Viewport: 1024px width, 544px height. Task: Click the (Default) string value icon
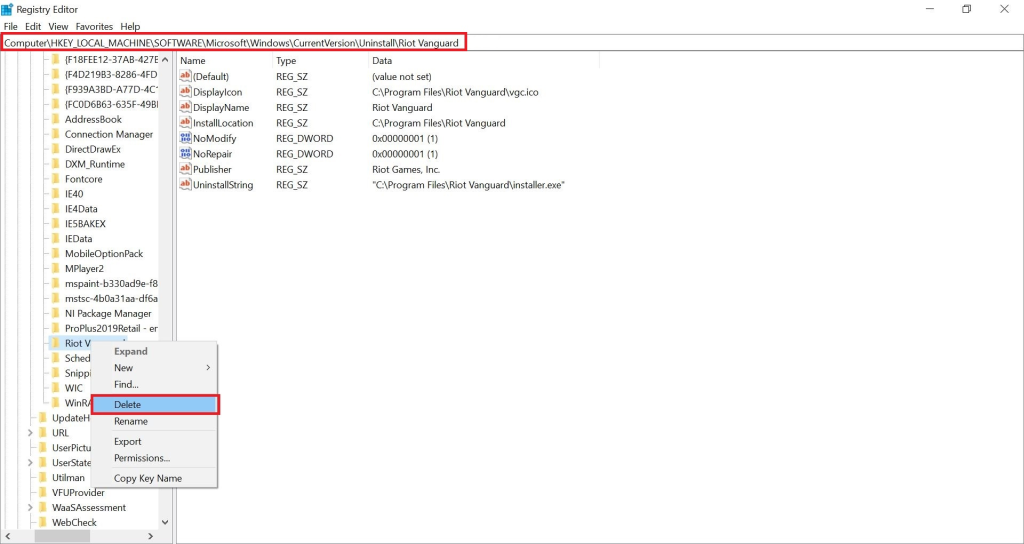185,76
